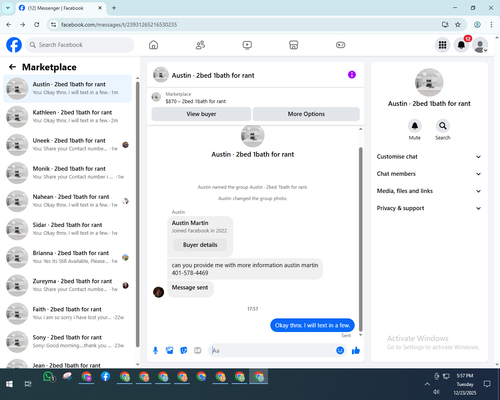
Task: Open the tab search dropdown arrow
Action: pos(8,8)
